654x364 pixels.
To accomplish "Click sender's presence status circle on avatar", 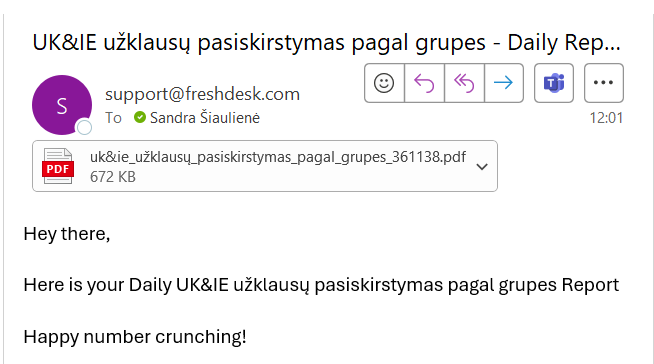I will pos(84,127).
